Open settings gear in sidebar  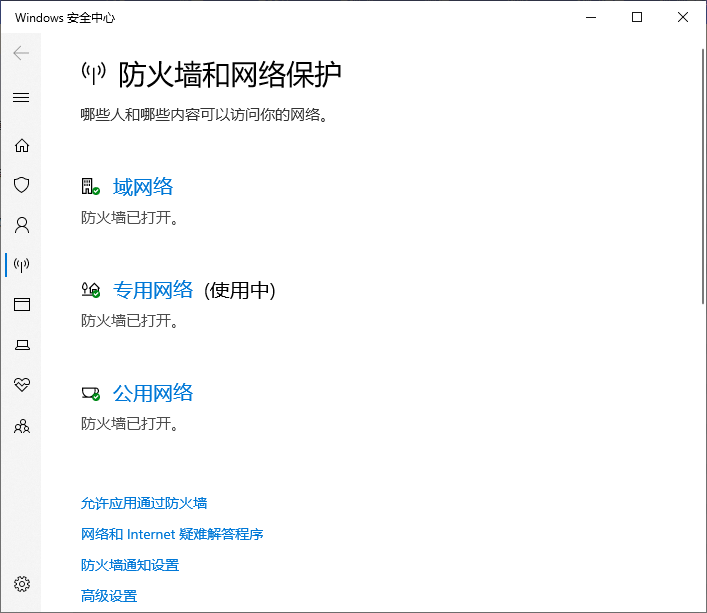pyautogui.click(x=22, y=584)
